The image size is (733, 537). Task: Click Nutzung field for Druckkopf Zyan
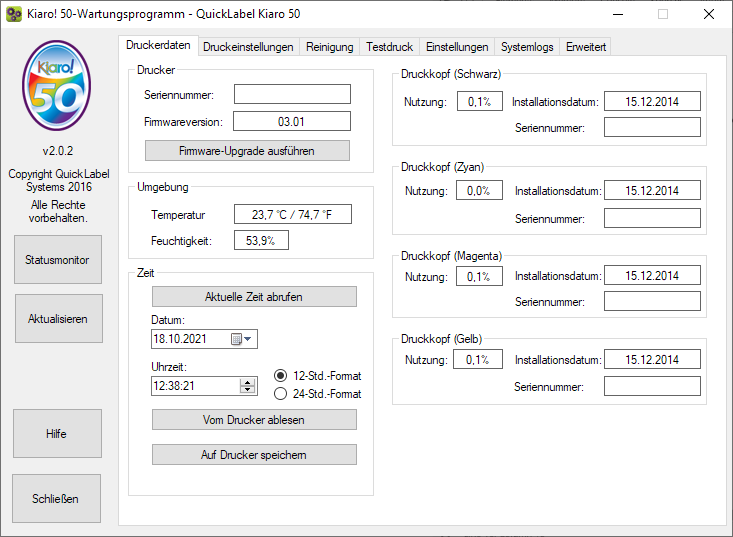click(x=479, y=190)
